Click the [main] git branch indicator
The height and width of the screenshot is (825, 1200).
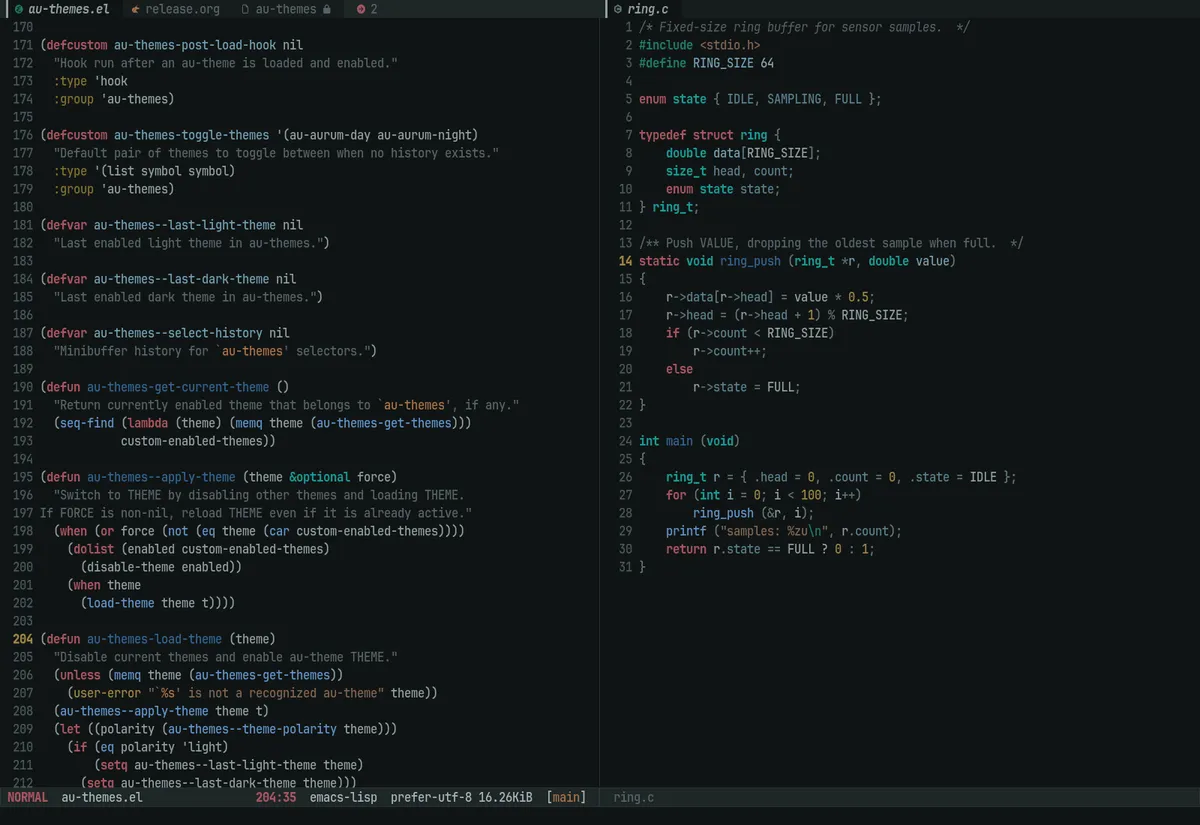click(566, 797)
